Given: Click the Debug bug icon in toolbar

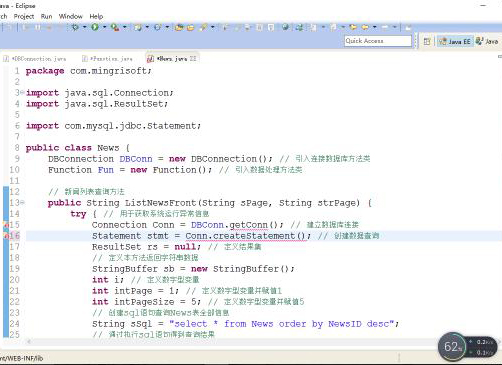Looking at the screenshot, I should (x=75, y=27).
